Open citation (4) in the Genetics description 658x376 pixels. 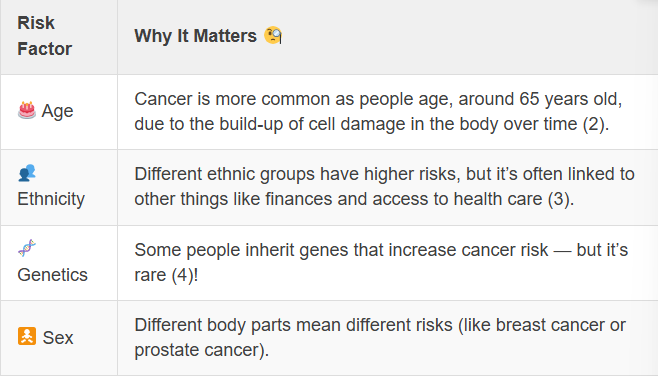(182, 275)
